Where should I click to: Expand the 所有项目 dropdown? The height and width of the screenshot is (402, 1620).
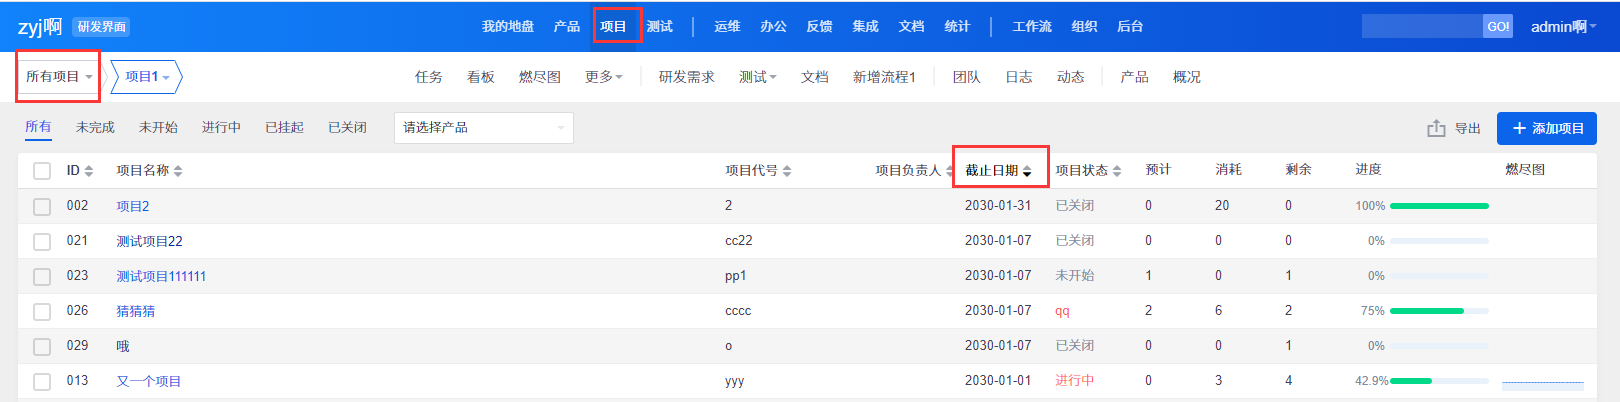(58, 77)
